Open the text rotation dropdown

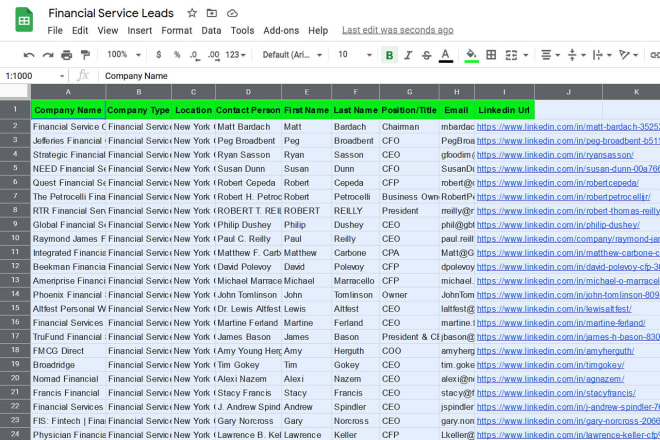(x=628, y=55)
